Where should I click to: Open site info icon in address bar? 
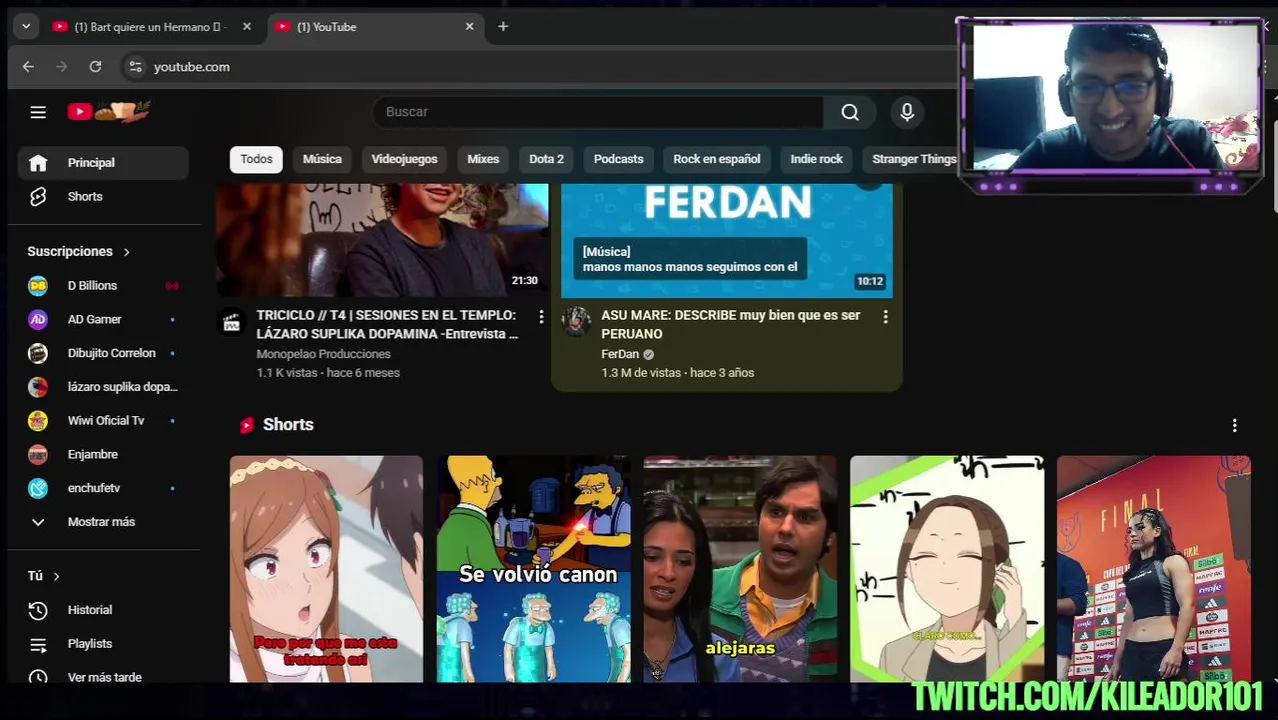coord(135,67)
